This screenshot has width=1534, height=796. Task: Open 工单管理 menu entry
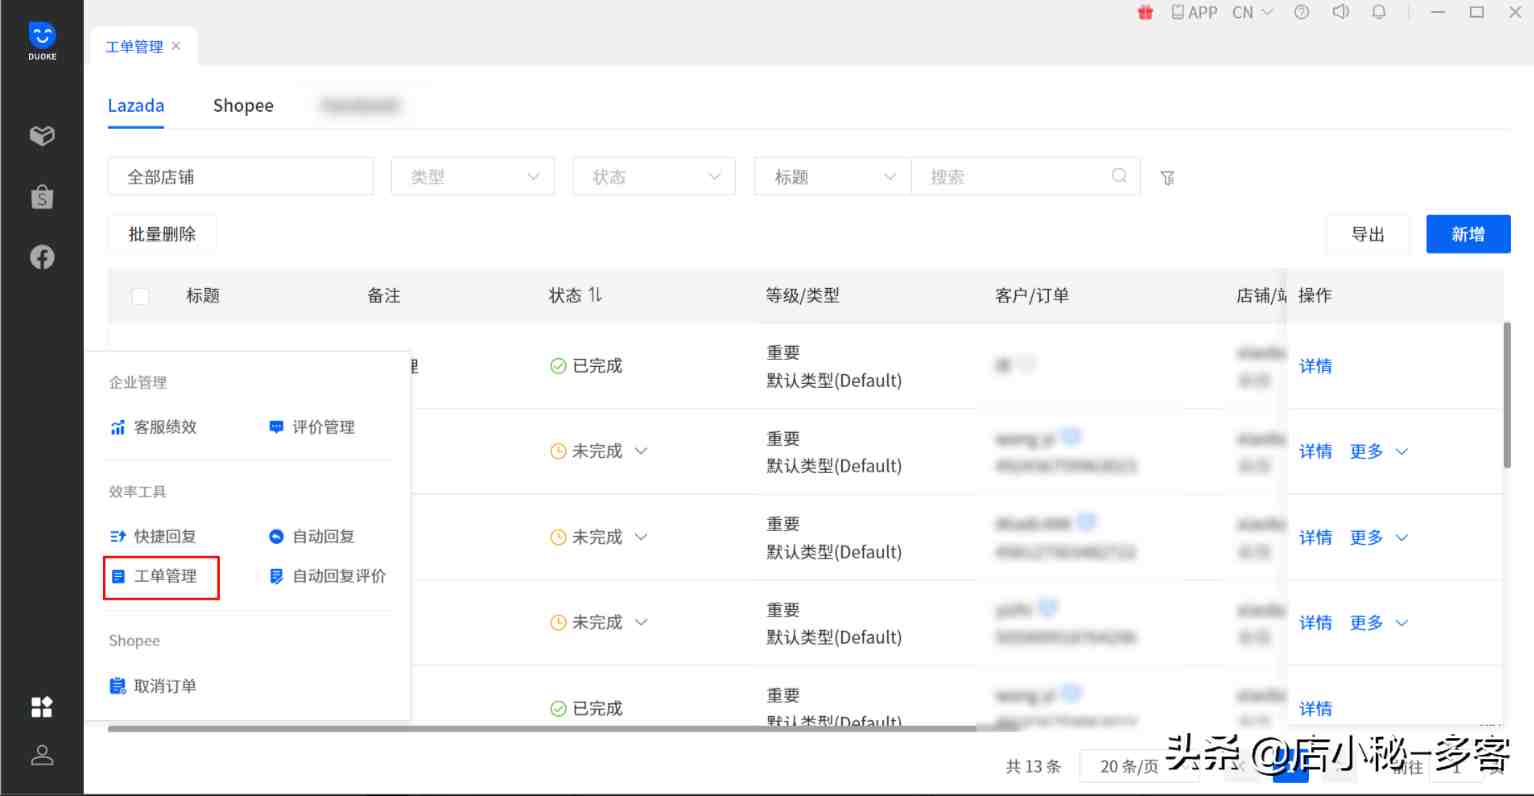(161, 576)
